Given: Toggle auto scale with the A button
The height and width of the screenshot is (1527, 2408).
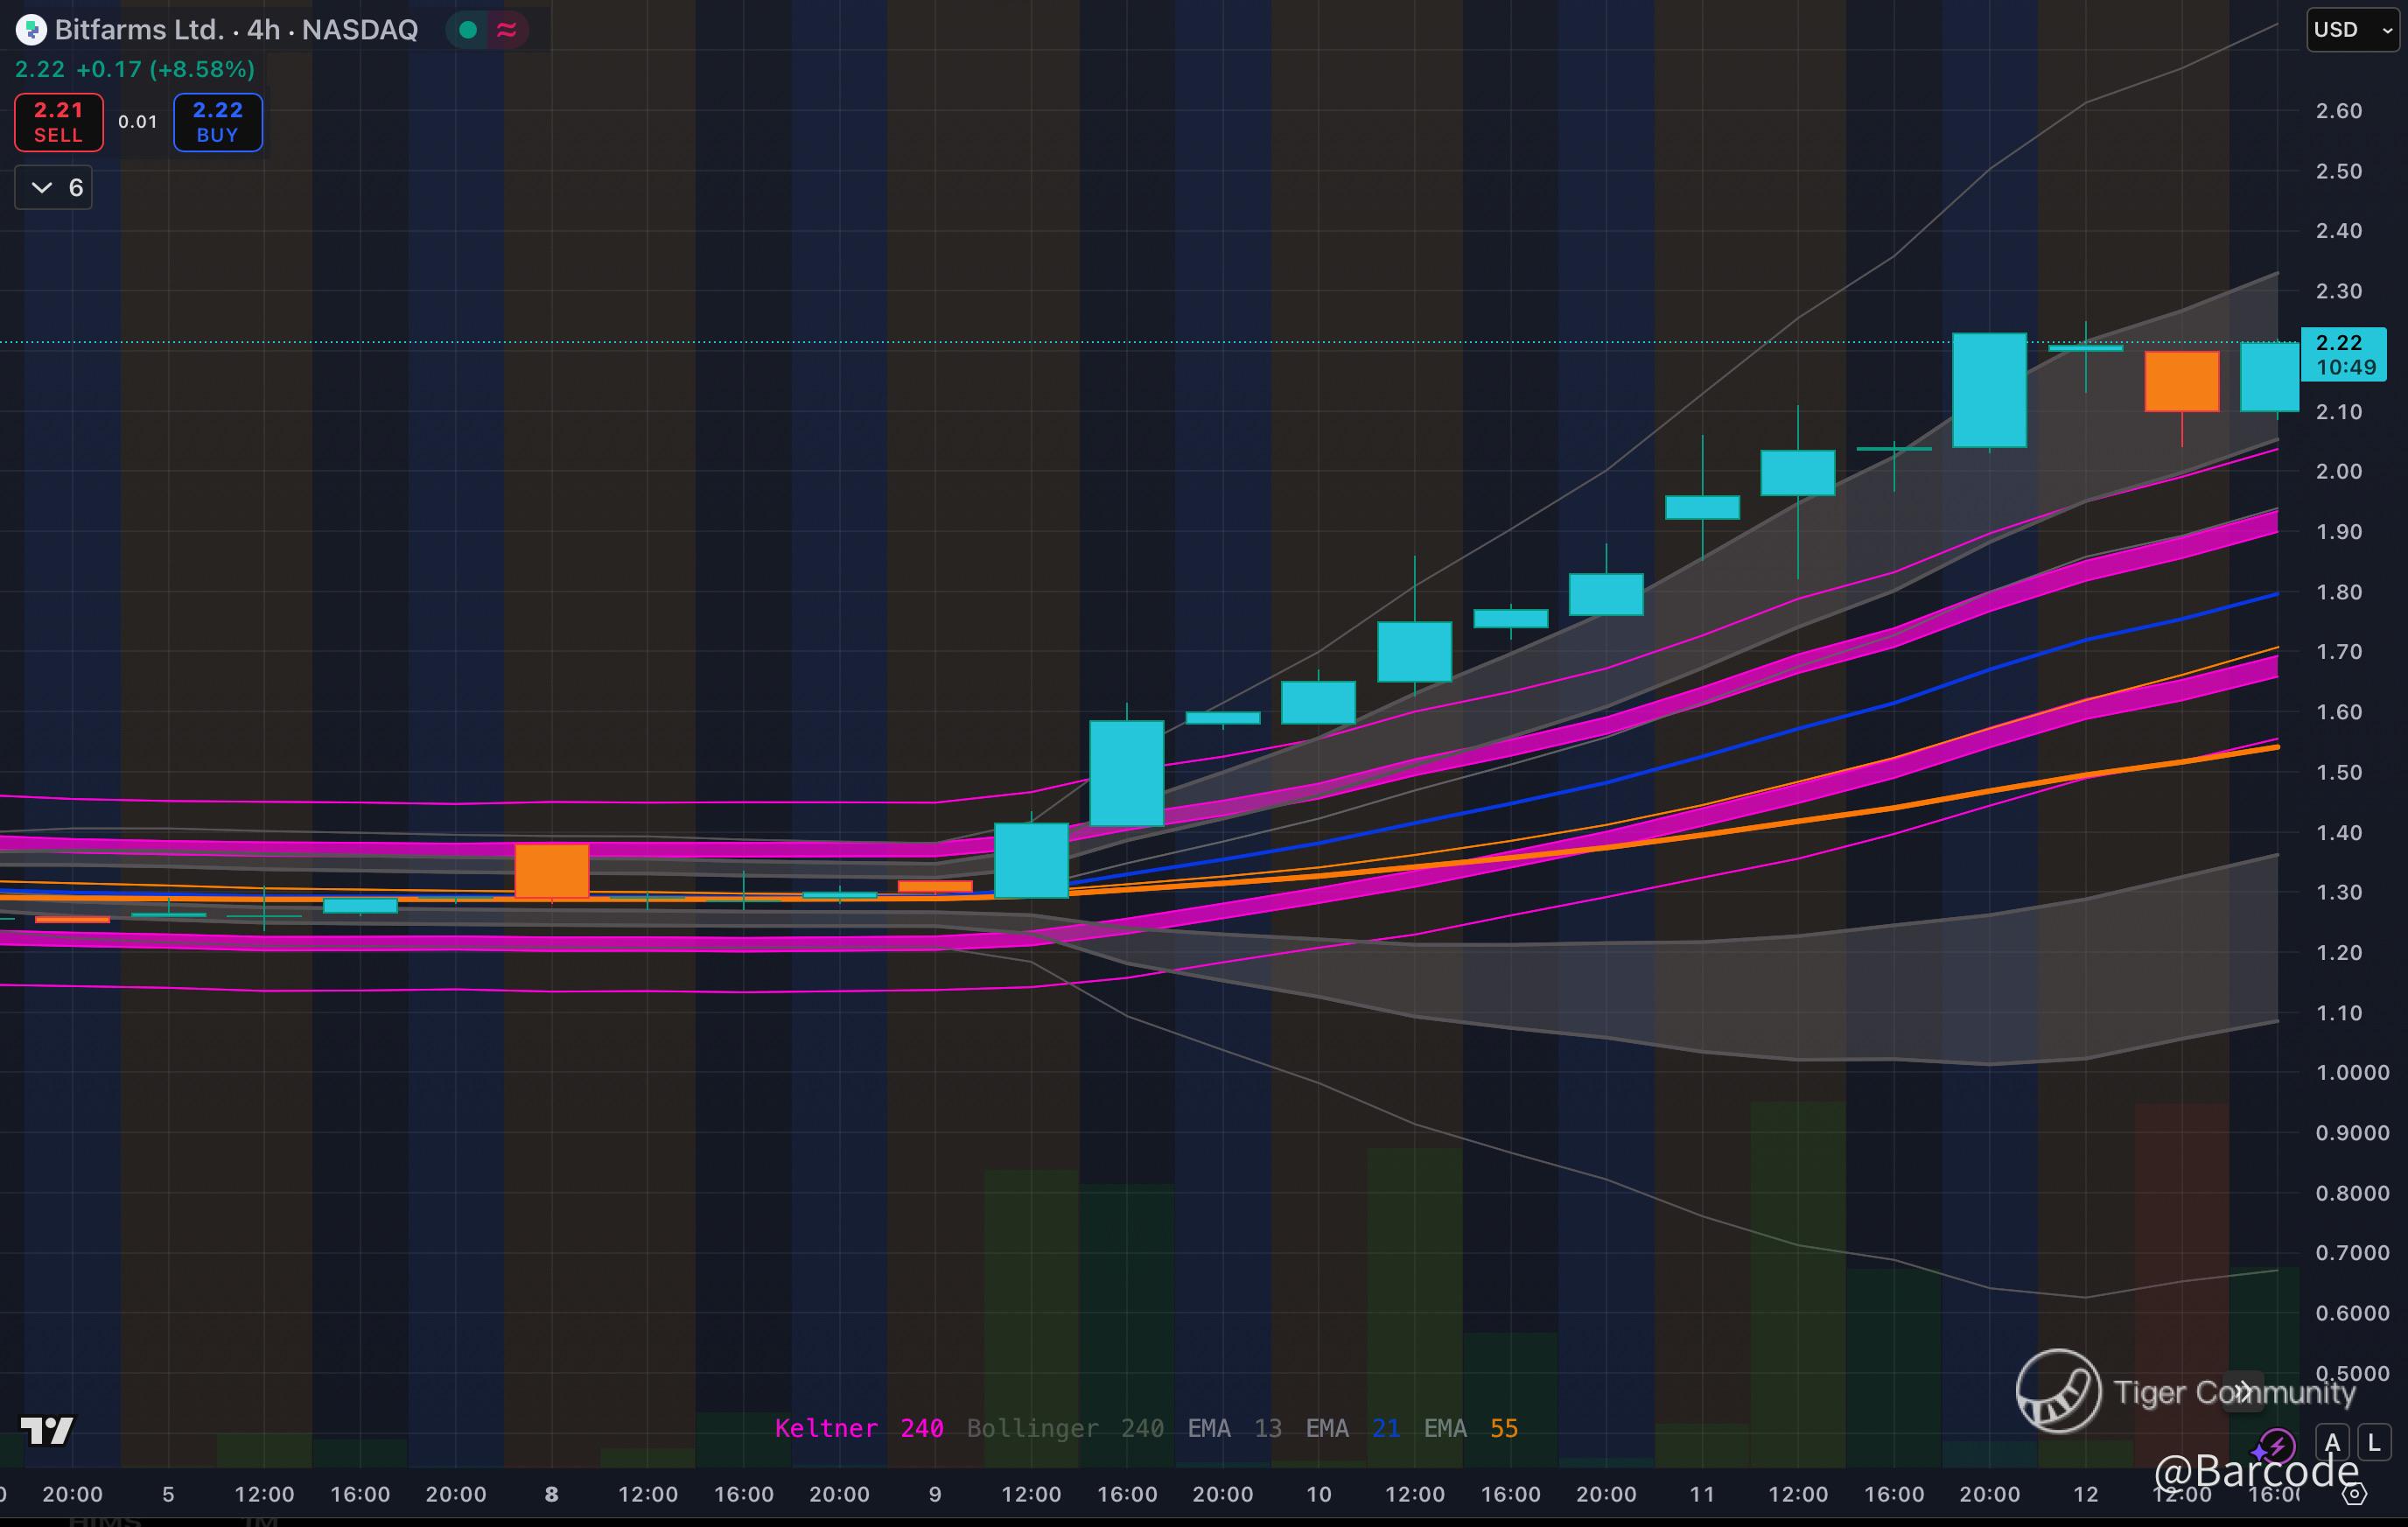Looking at the screenshot, I should 2333,1443.
